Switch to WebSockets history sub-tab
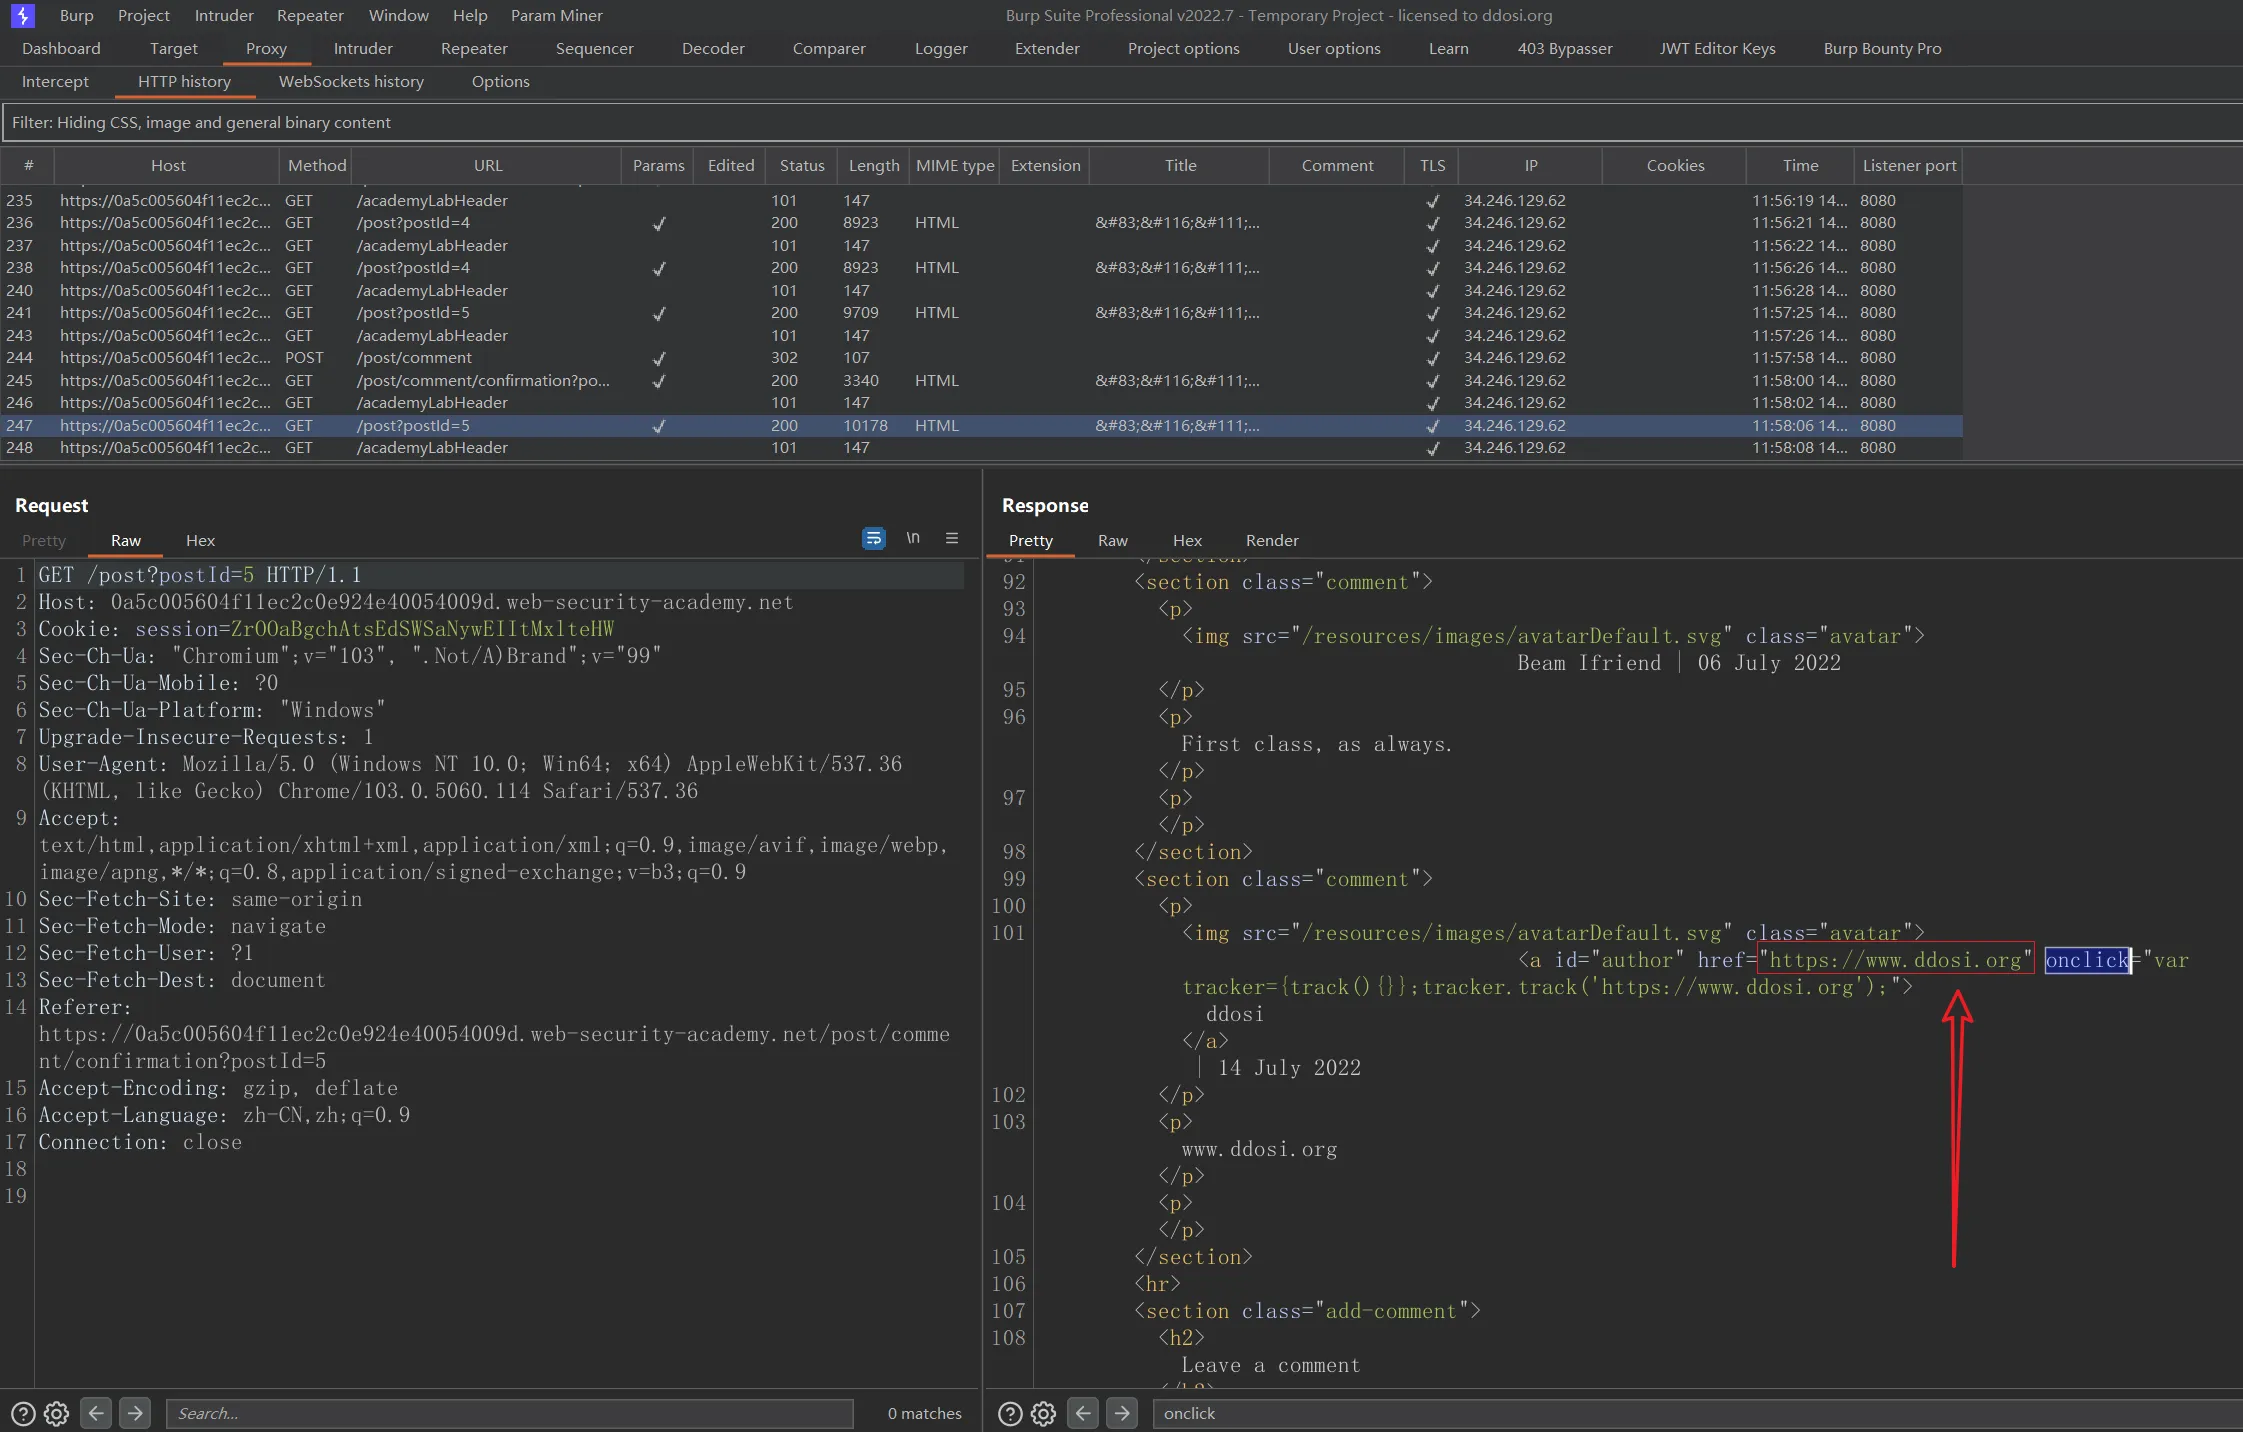 point(351,81)
